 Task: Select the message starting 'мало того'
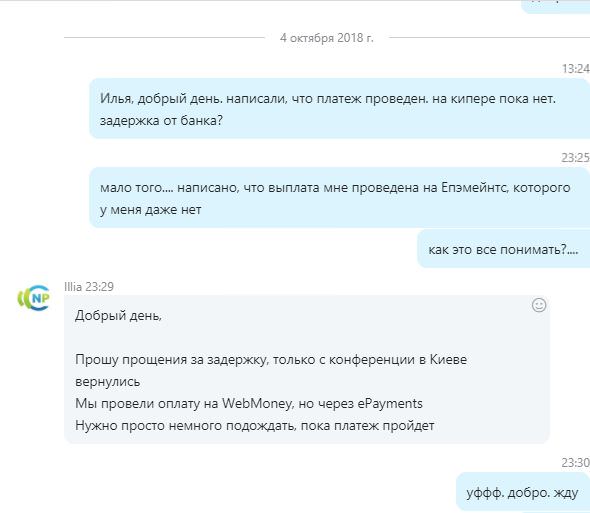point(339,198)
